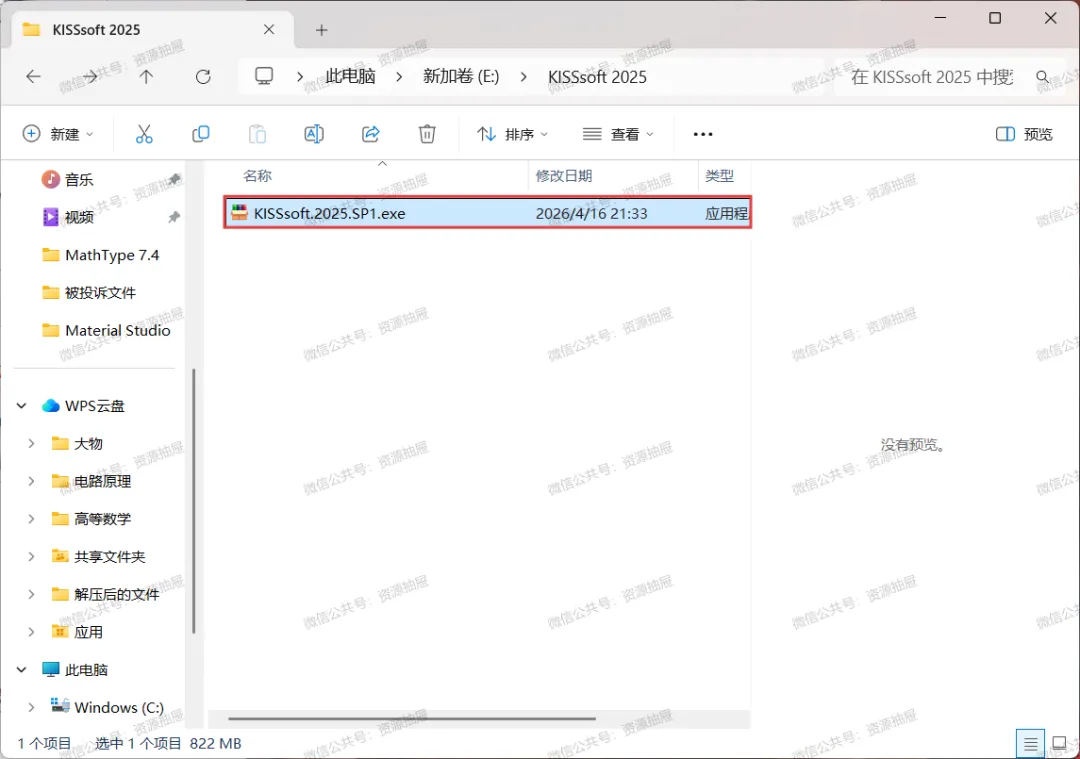The width and height of the screenshot is (1080, 759).
Task: Click the KISSsoft.2025.SP1.exe file icon
Action: tap(239, 213)
